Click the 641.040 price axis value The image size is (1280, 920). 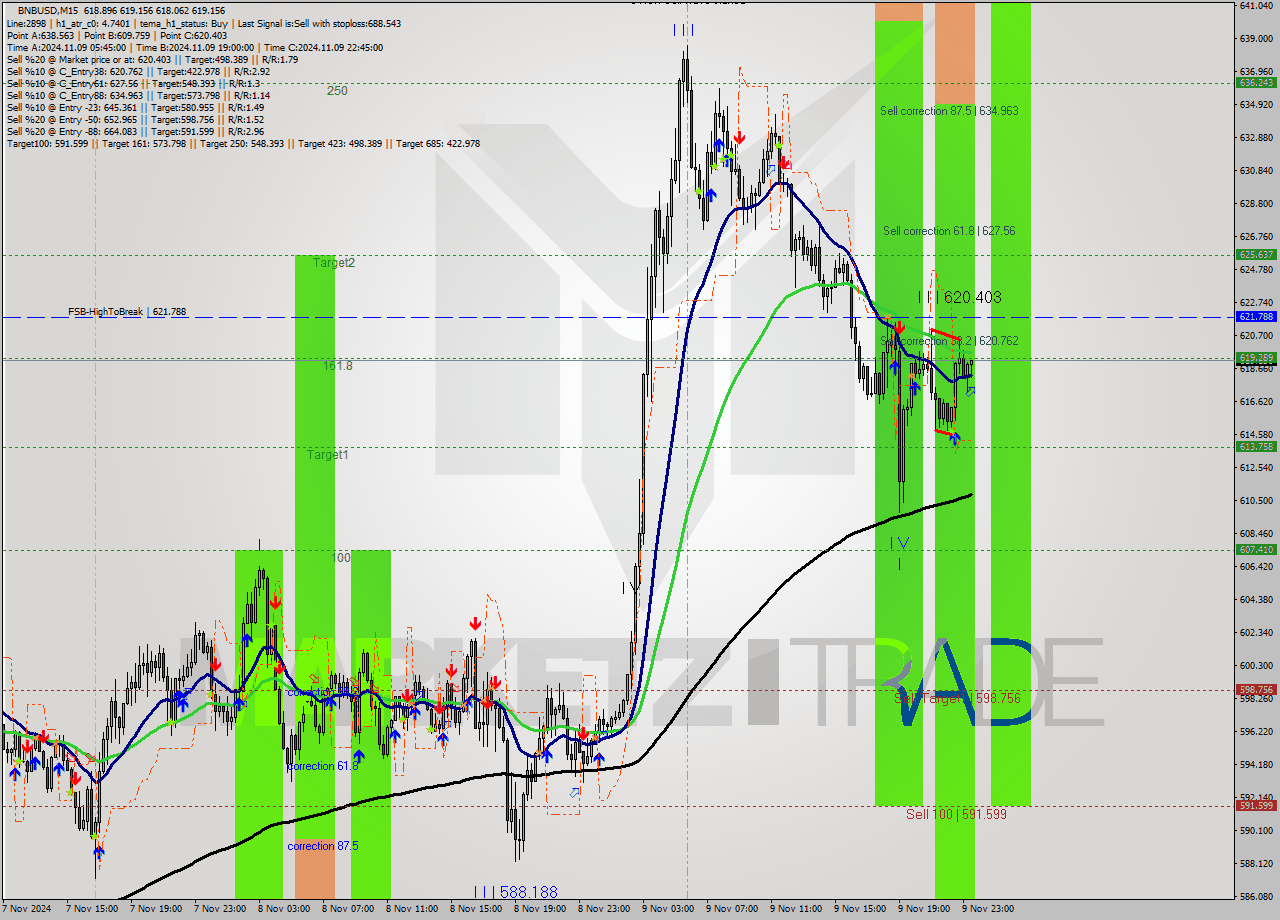[x=1256, y=5]
